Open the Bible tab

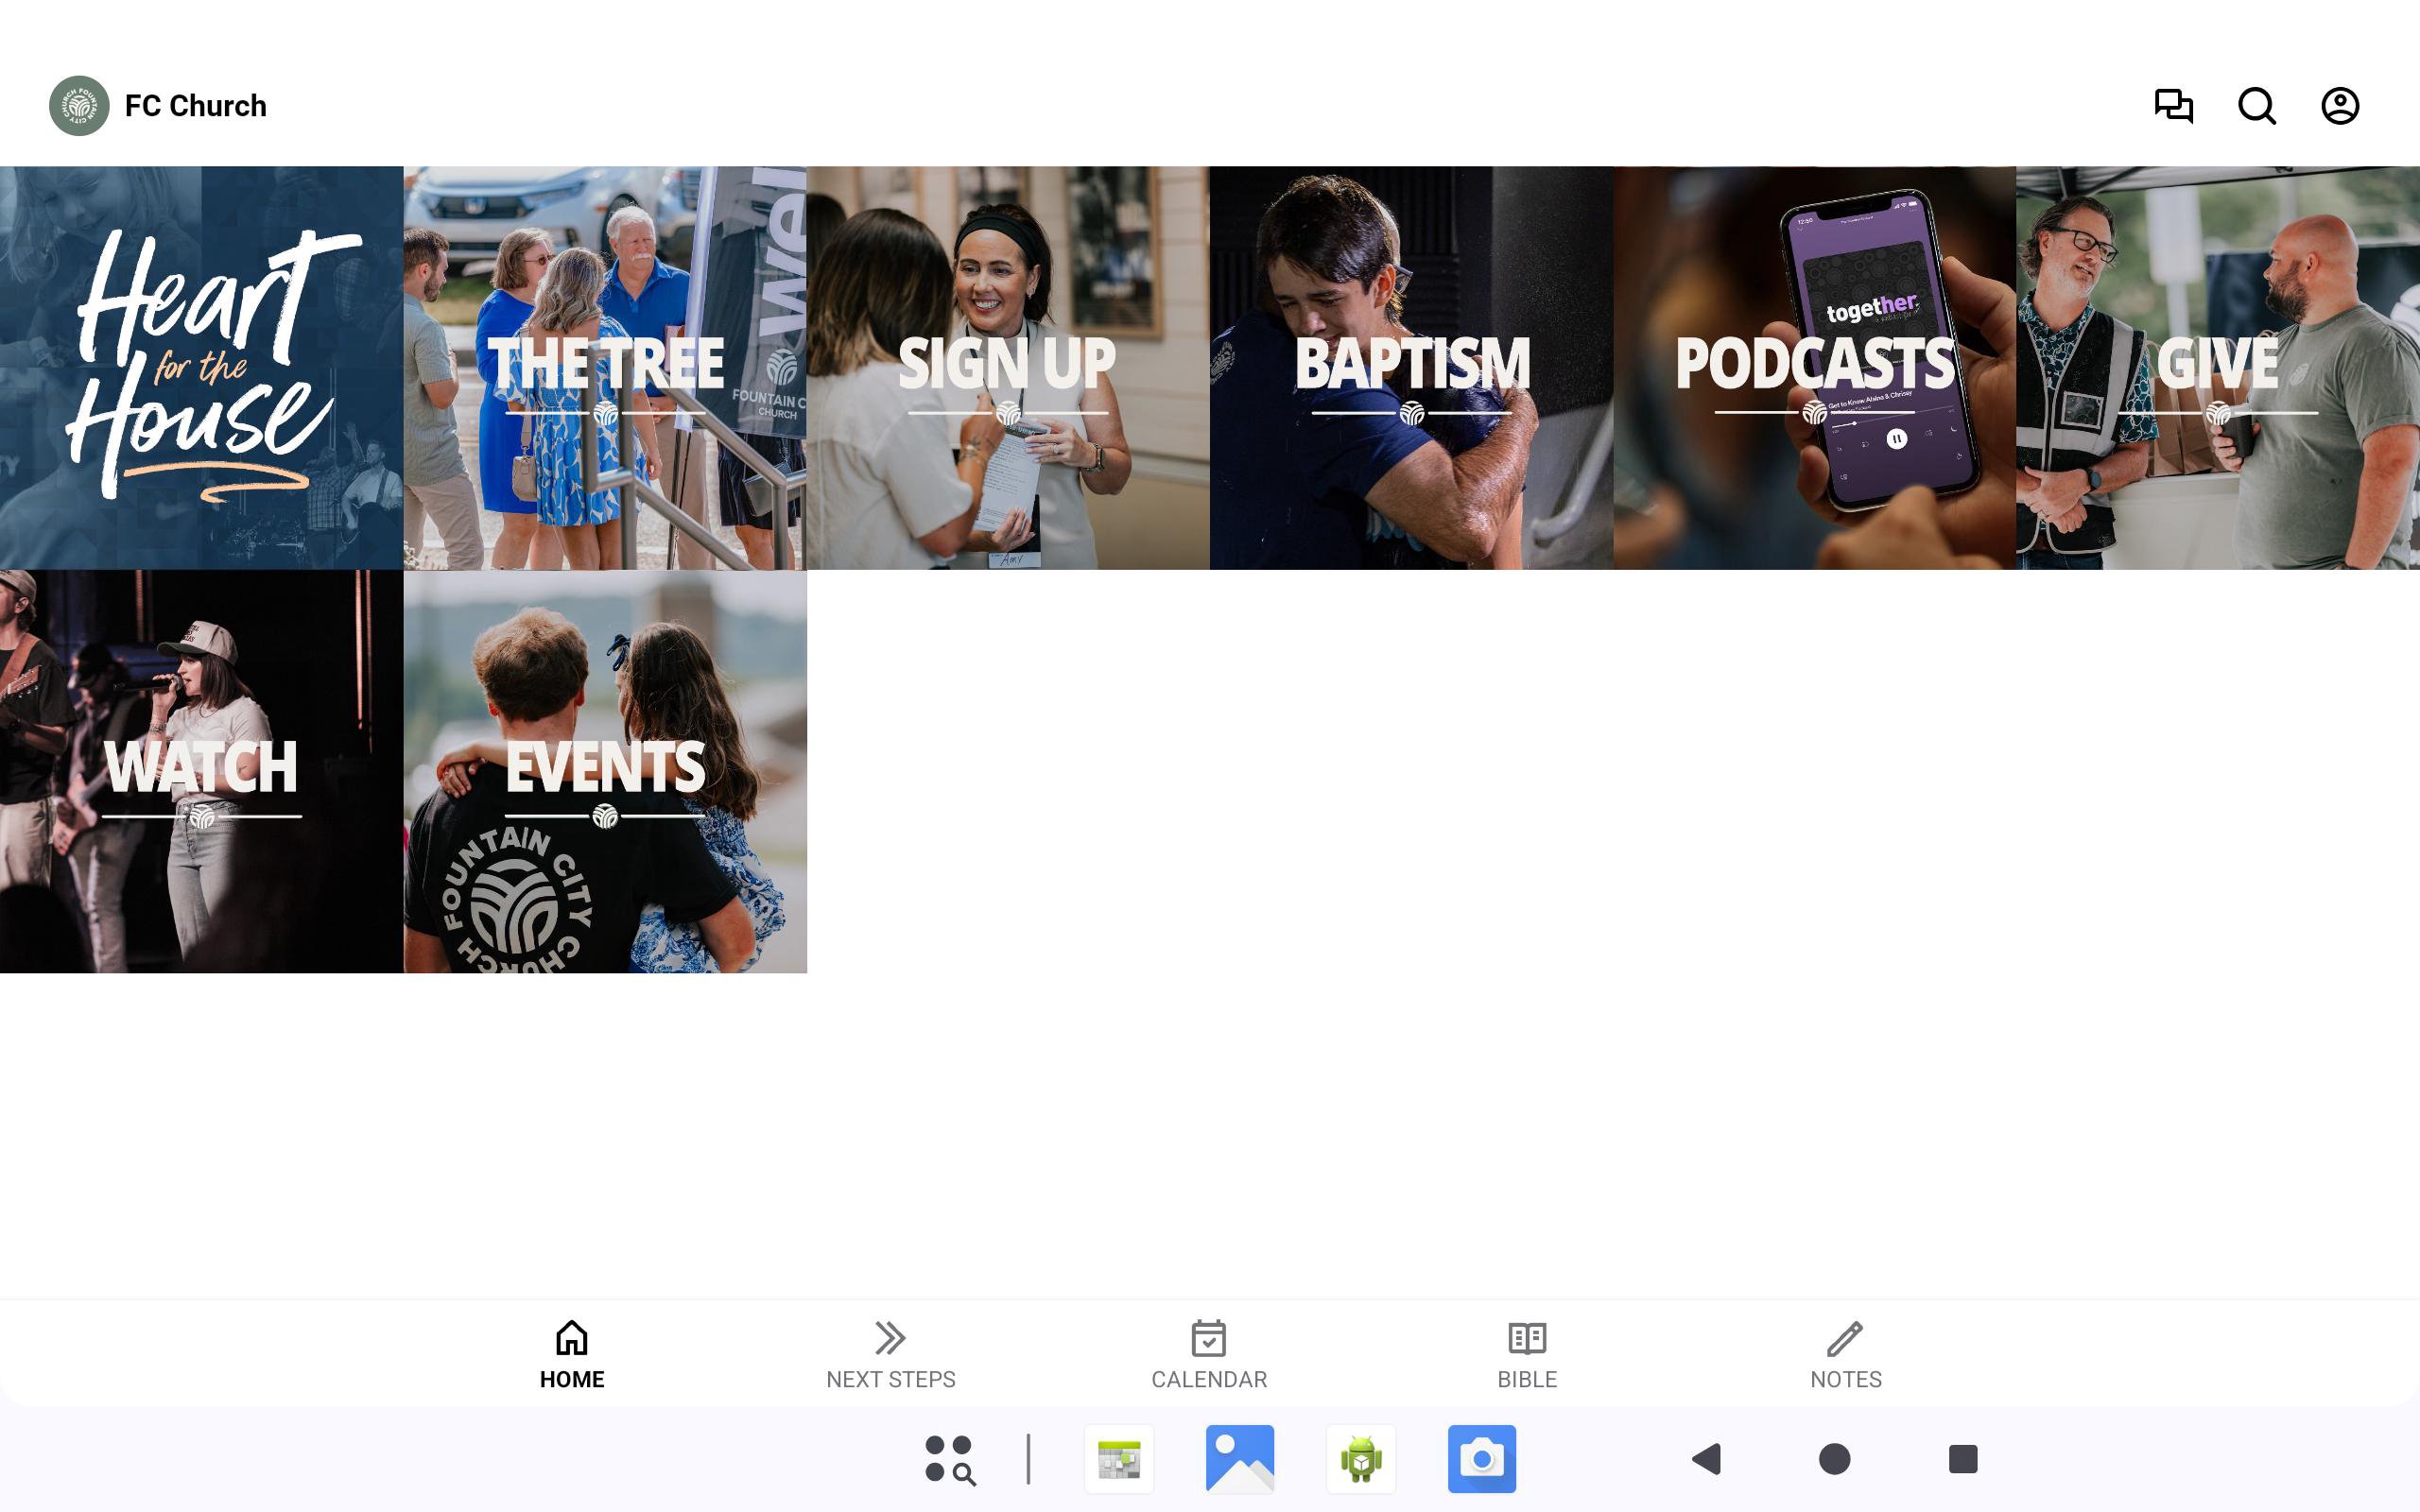pos(1526,1354)
